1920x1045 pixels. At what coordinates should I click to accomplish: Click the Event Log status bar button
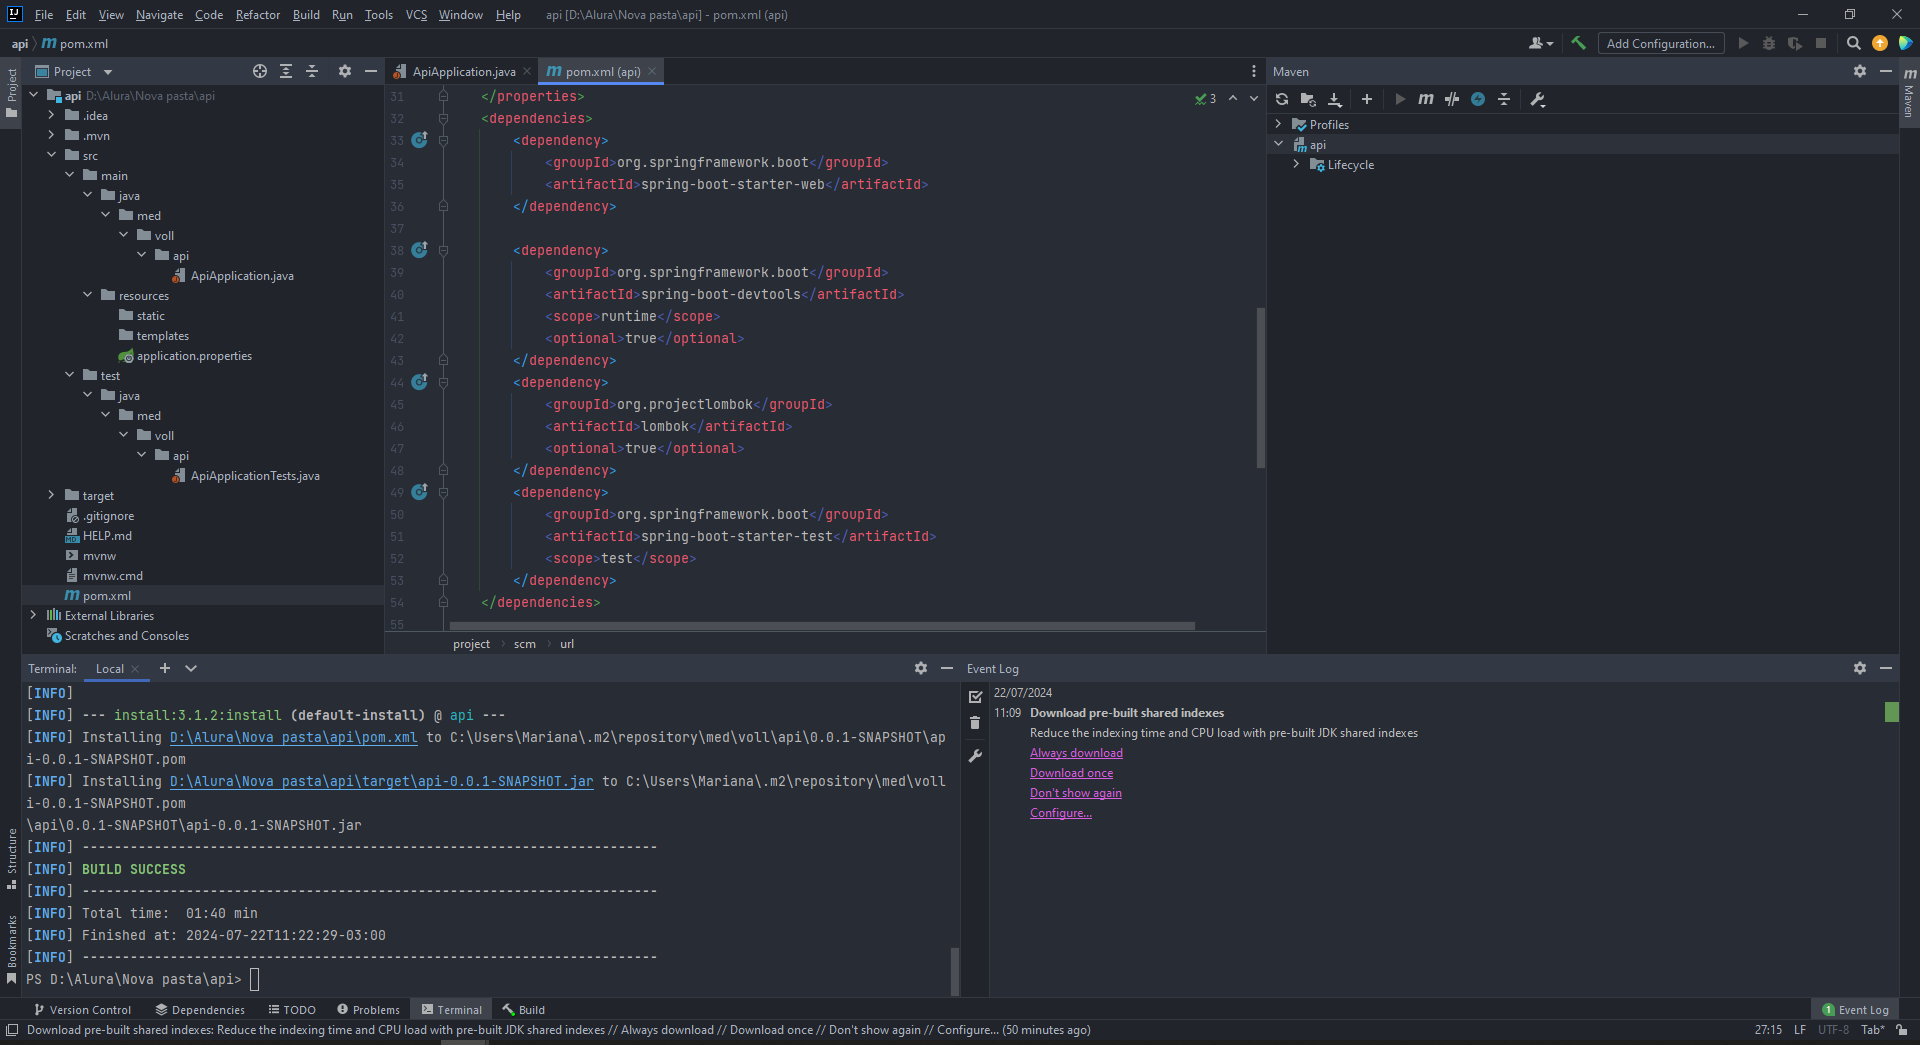[x=1855, y=1009]
